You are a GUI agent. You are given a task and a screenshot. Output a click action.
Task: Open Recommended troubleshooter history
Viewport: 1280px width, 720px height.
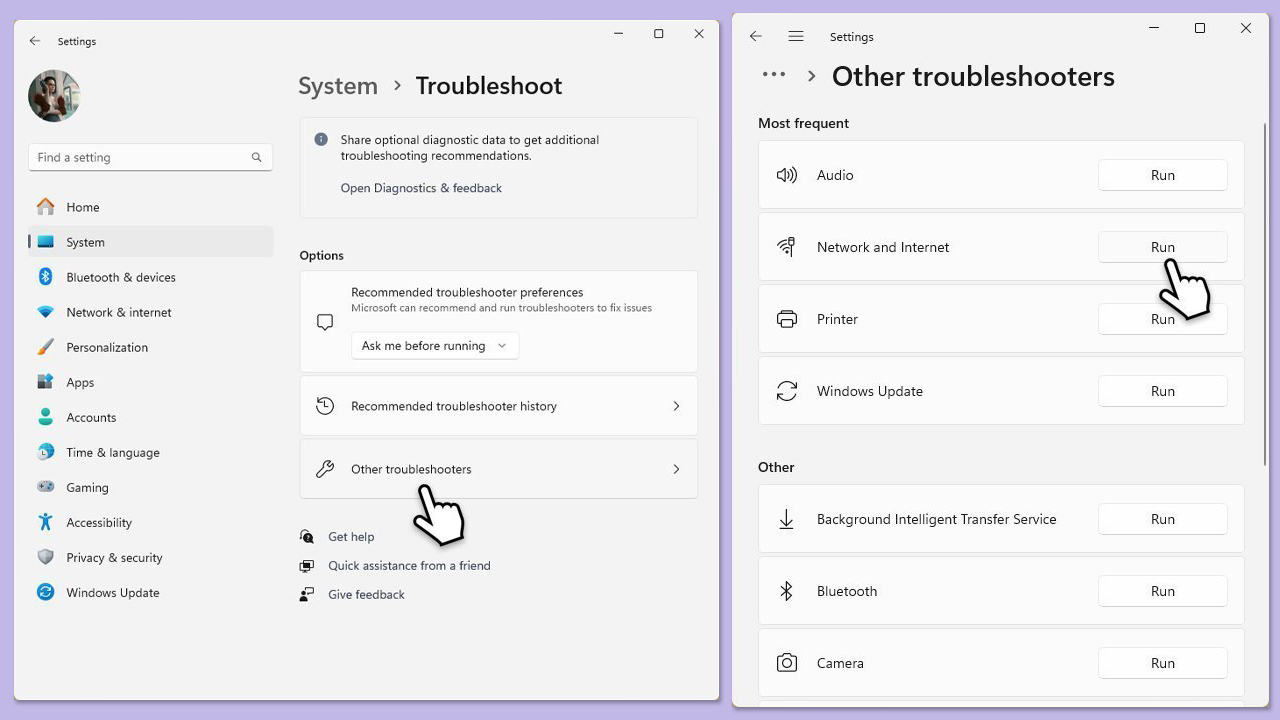(498, 406)
